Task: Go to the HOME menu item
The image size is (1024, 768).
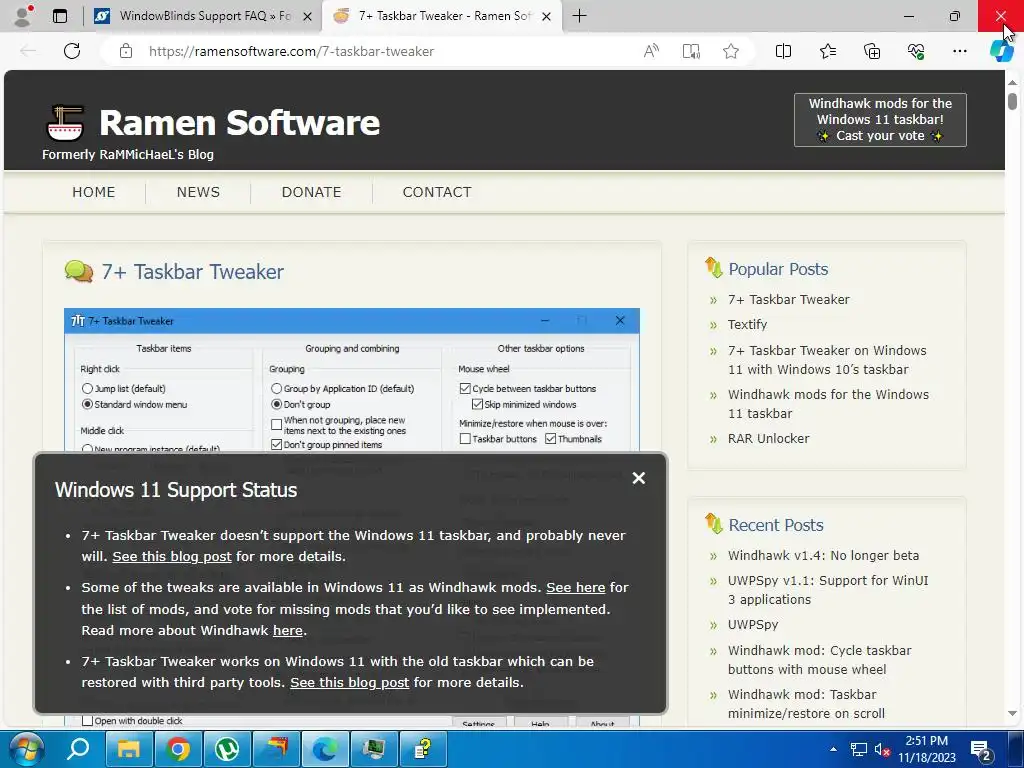Action: (x=93, y=192)
